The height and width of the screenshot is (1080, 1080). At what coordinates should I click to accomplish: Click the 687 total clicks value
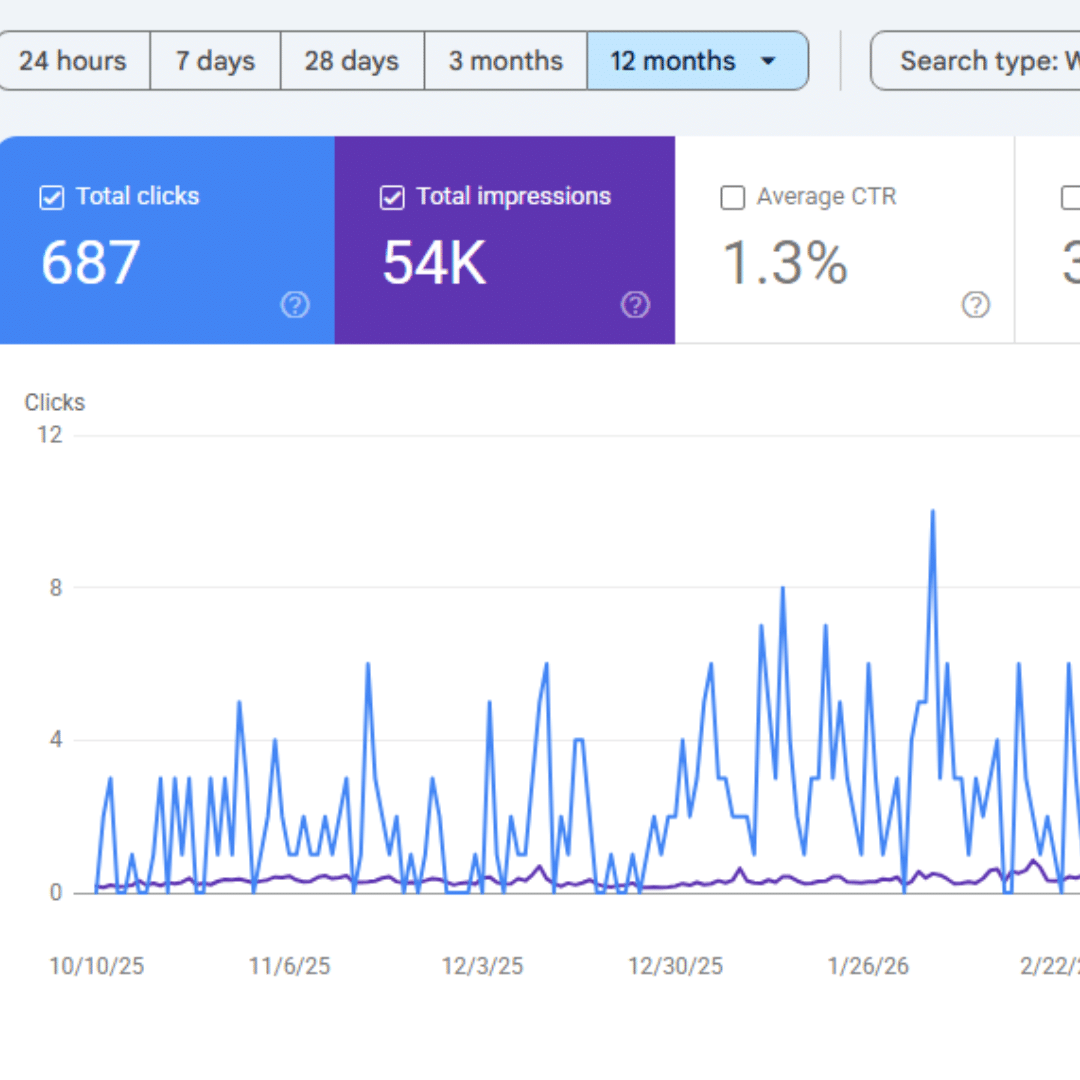[91, 262]
